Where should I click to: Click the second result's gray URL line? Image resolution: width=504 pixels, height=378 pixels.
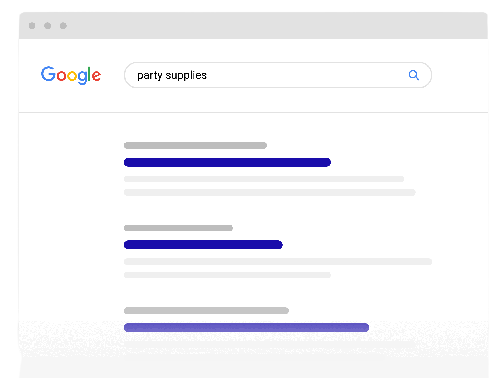pos(178,228)
